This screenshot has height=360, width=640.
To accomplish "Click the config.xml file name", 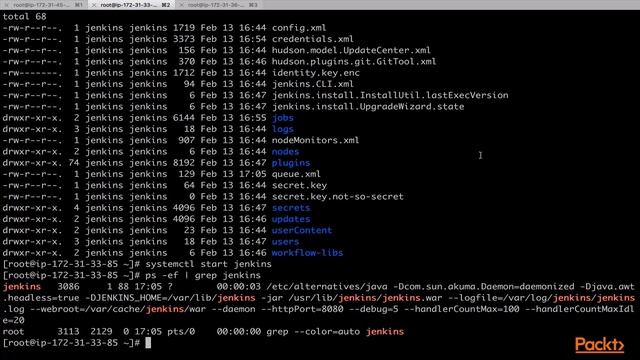I will (x=299, y=28).
